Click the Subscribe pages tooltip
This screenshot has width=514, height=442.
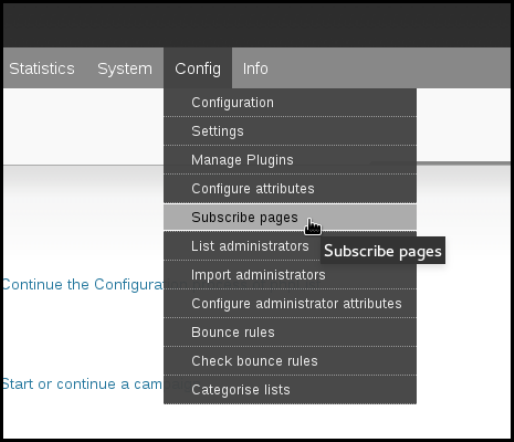[x=383, y=250]
